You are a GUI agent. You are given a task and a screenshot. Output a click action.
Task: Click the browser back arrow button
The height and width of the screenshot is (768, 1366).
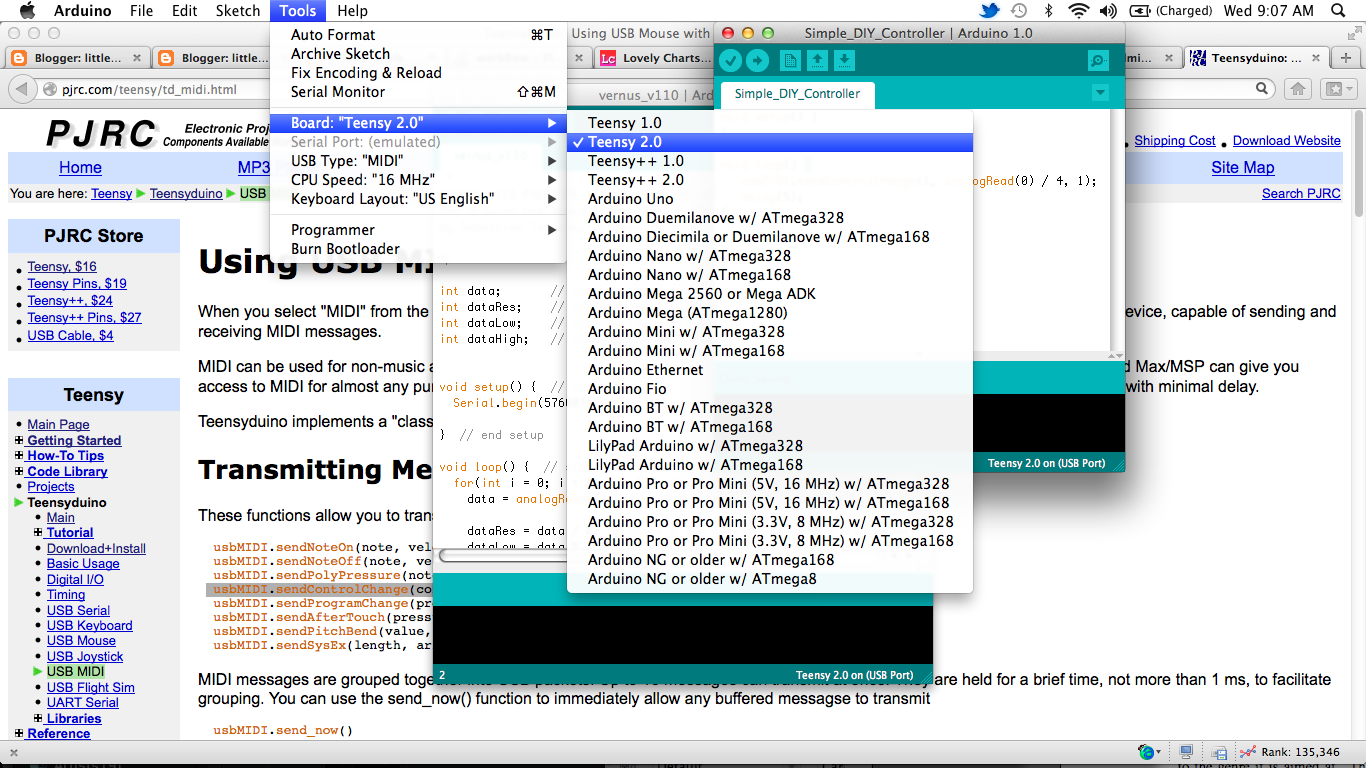(x=22, y=89)
